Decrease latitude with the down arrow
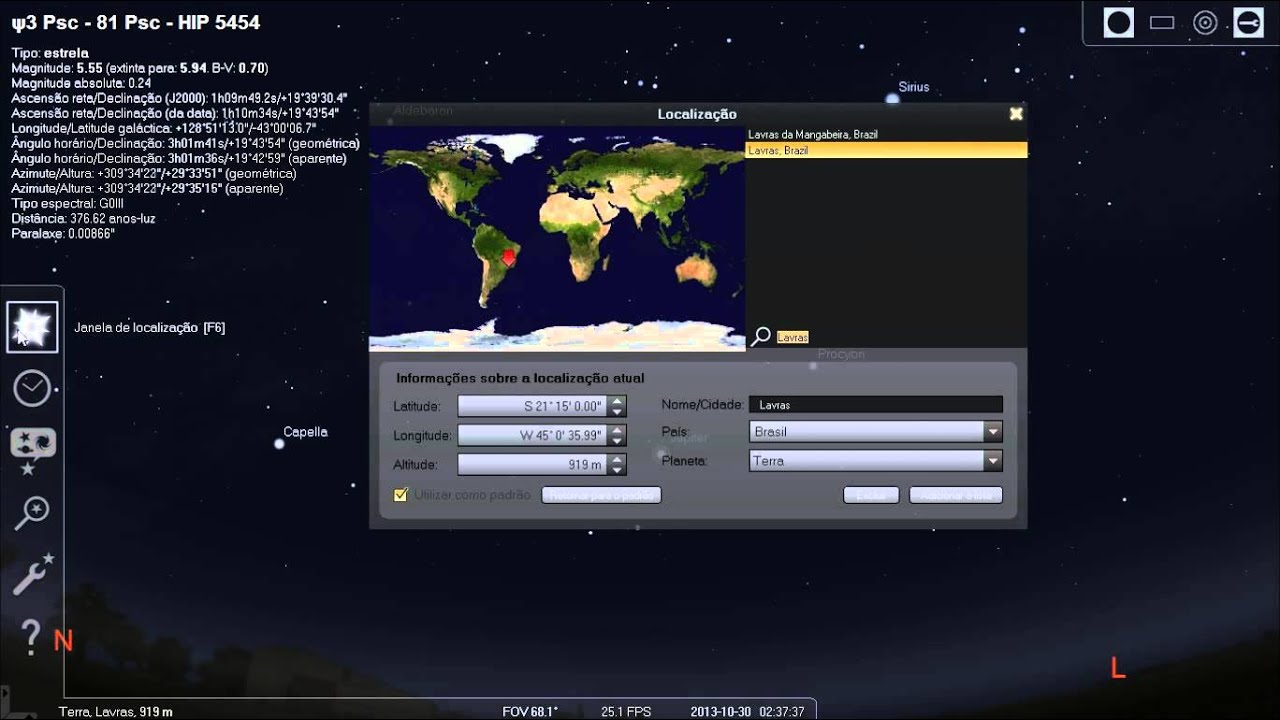Screen dimensions: 1280x720 [x=618, y=411]
